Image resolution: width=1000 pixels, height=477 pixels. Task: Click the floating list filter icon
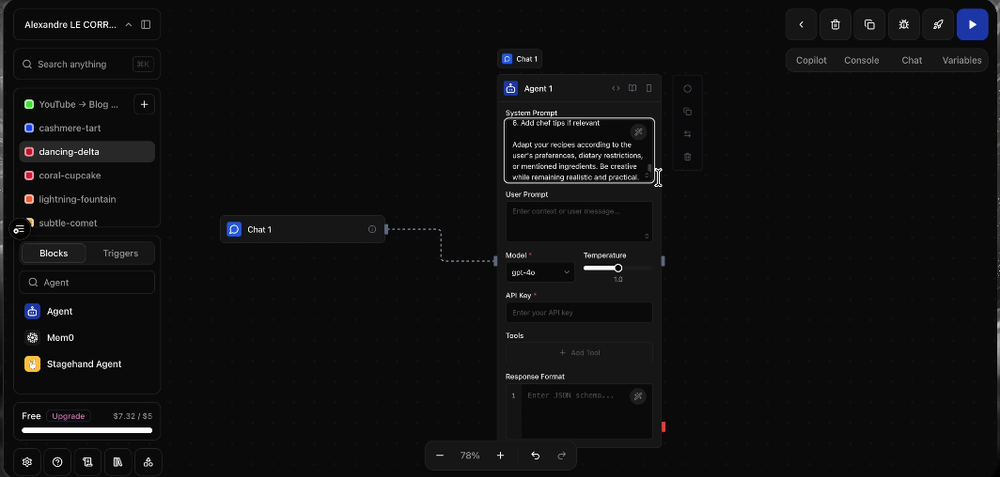click(x=19, y=229)
